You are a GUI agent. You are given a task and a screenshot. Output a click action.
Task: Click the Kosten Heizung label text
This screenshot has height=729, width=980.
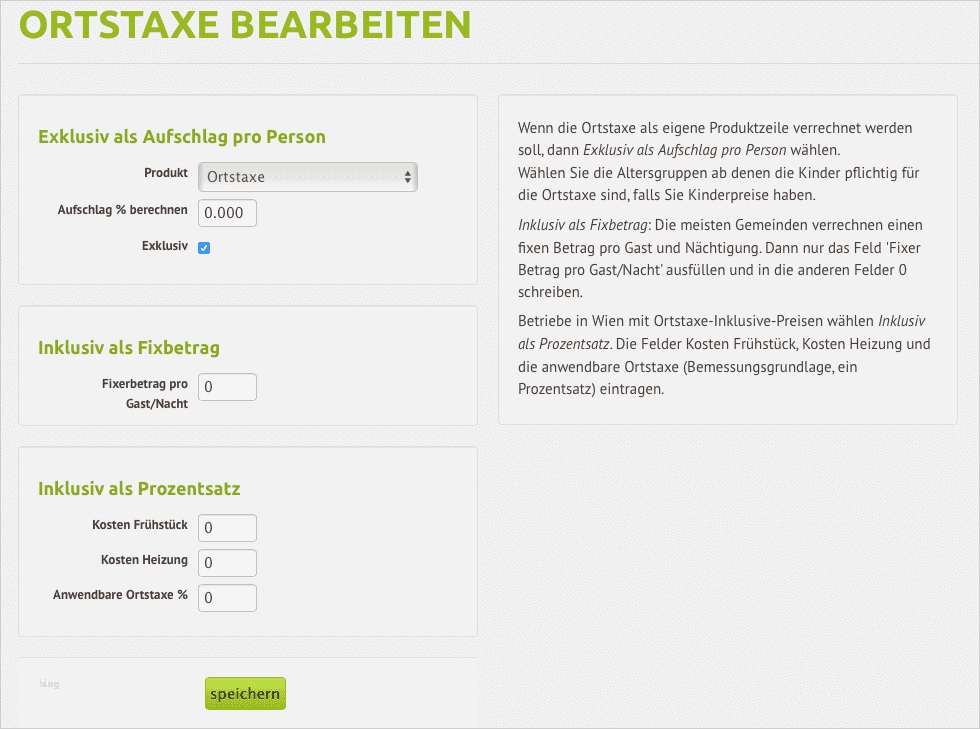[144, 560]
